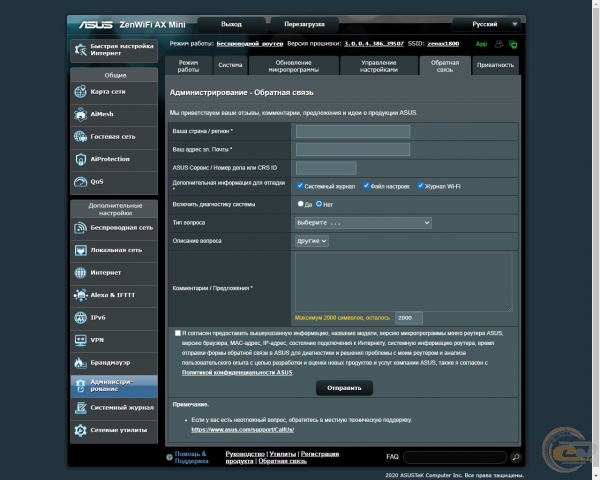
Task: Open the Network Tools (Сетевые утилиты) icon
Action: 80,430
